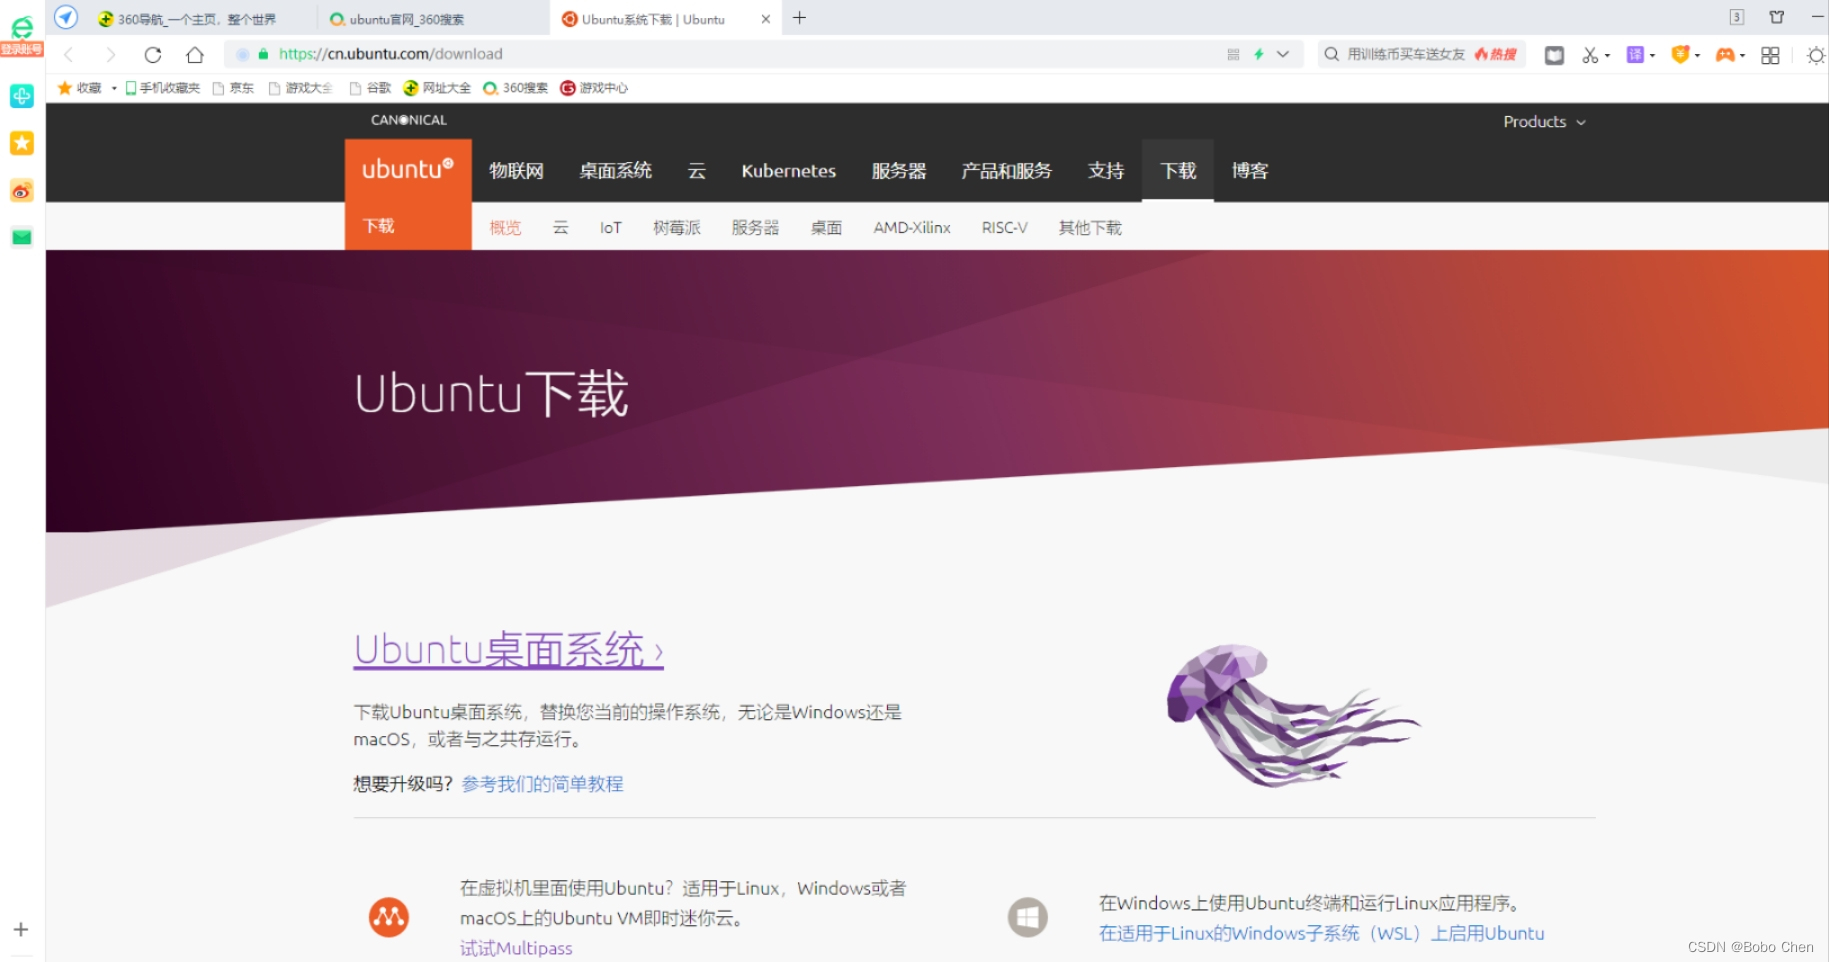1829x962 pixels.
Task: Expand the Products dropdown
Action: pyautogui.click(x=1544, y=122)
